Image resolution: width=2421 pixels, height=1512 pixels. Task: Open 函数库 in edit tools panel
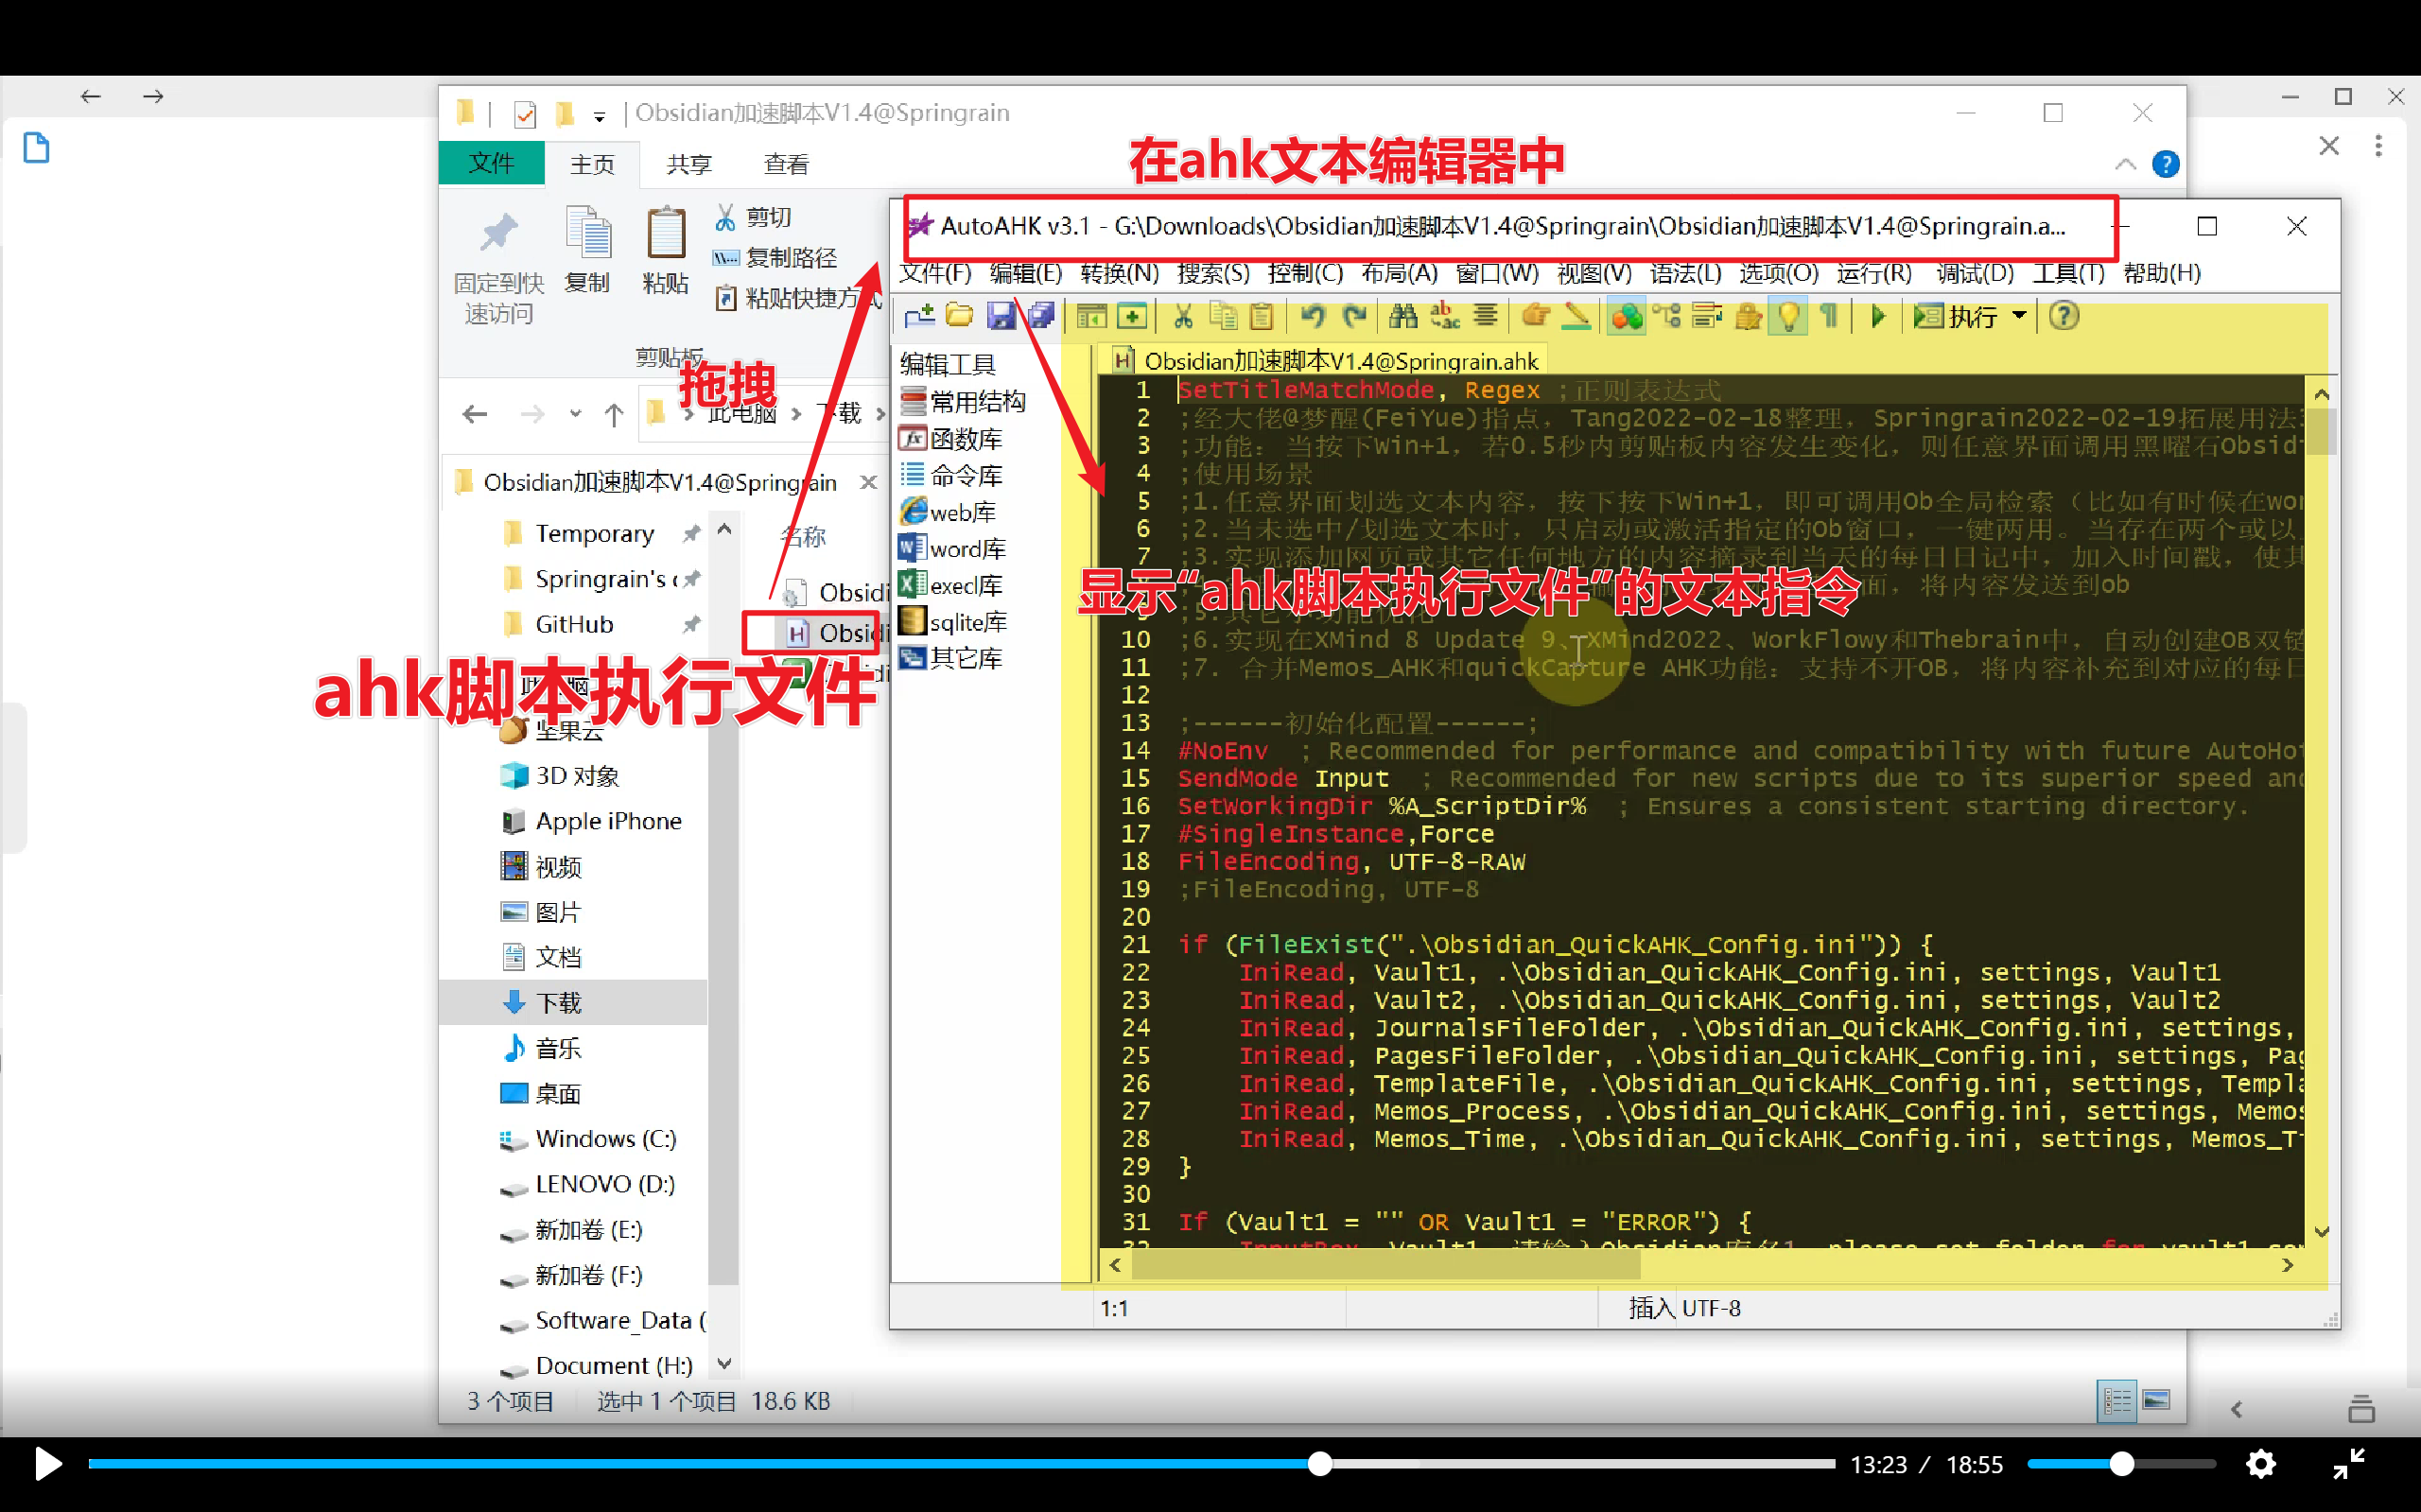click(951, 439)
